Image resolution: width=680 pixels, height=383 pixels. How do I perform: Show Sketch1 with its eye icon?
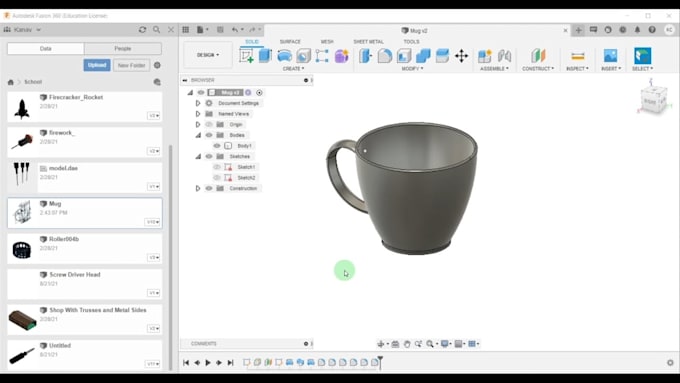click(x=217, y=167)
